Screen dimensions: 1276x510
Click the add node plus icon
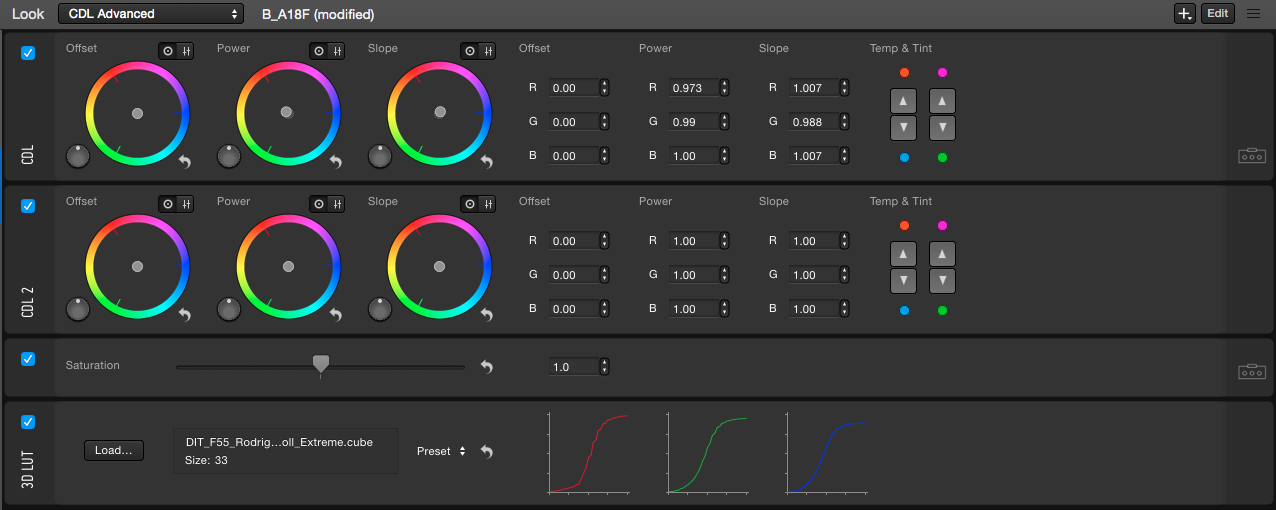pyautogui.click(x=1184, y=14)
